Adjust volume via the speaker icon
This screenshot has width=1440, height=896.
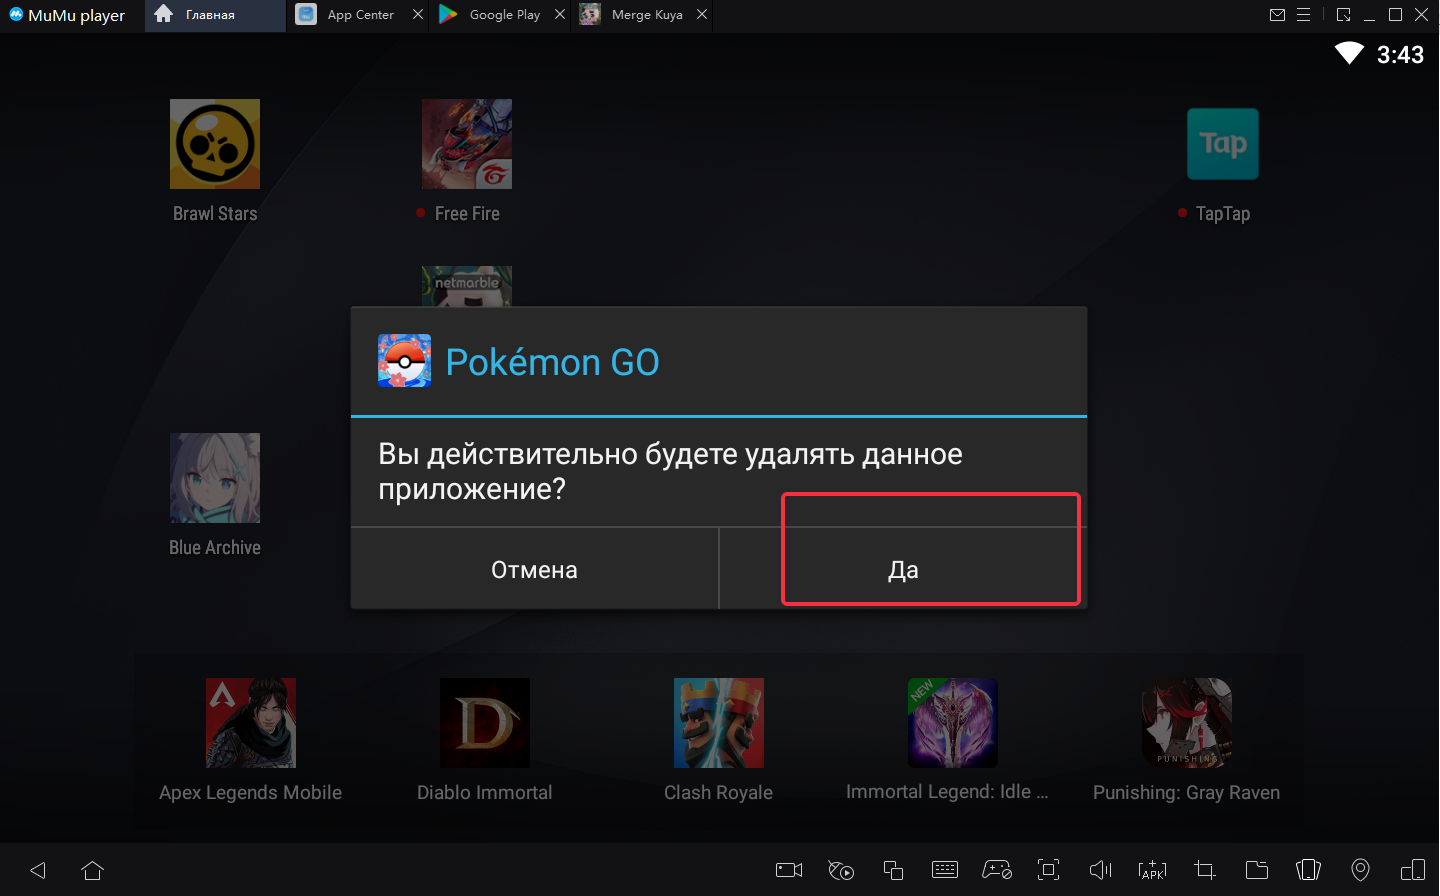pyautogui.click(x=1101, y=870)
